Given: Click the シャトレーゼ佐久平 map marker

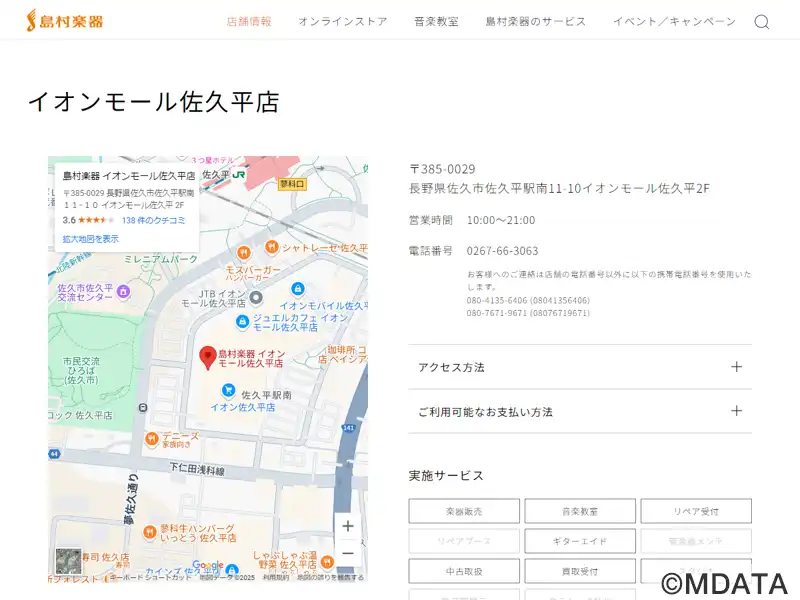Looking at the screenshot, I should [x=272, y=247].
